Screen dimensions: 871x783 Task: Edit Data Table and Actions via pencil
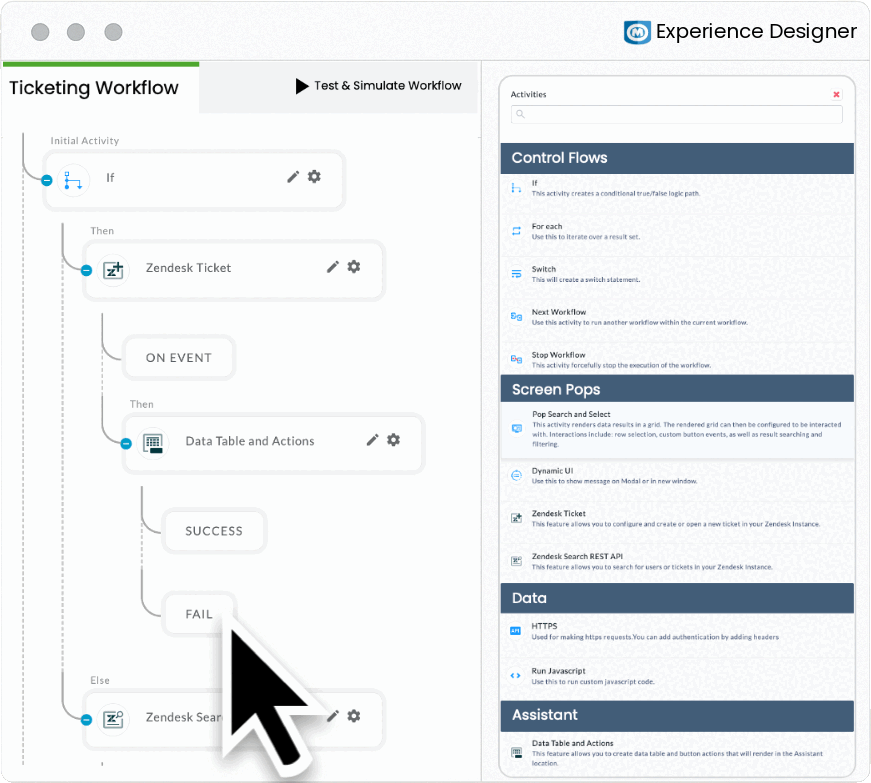pyautogui.click(x=373, y=440)
